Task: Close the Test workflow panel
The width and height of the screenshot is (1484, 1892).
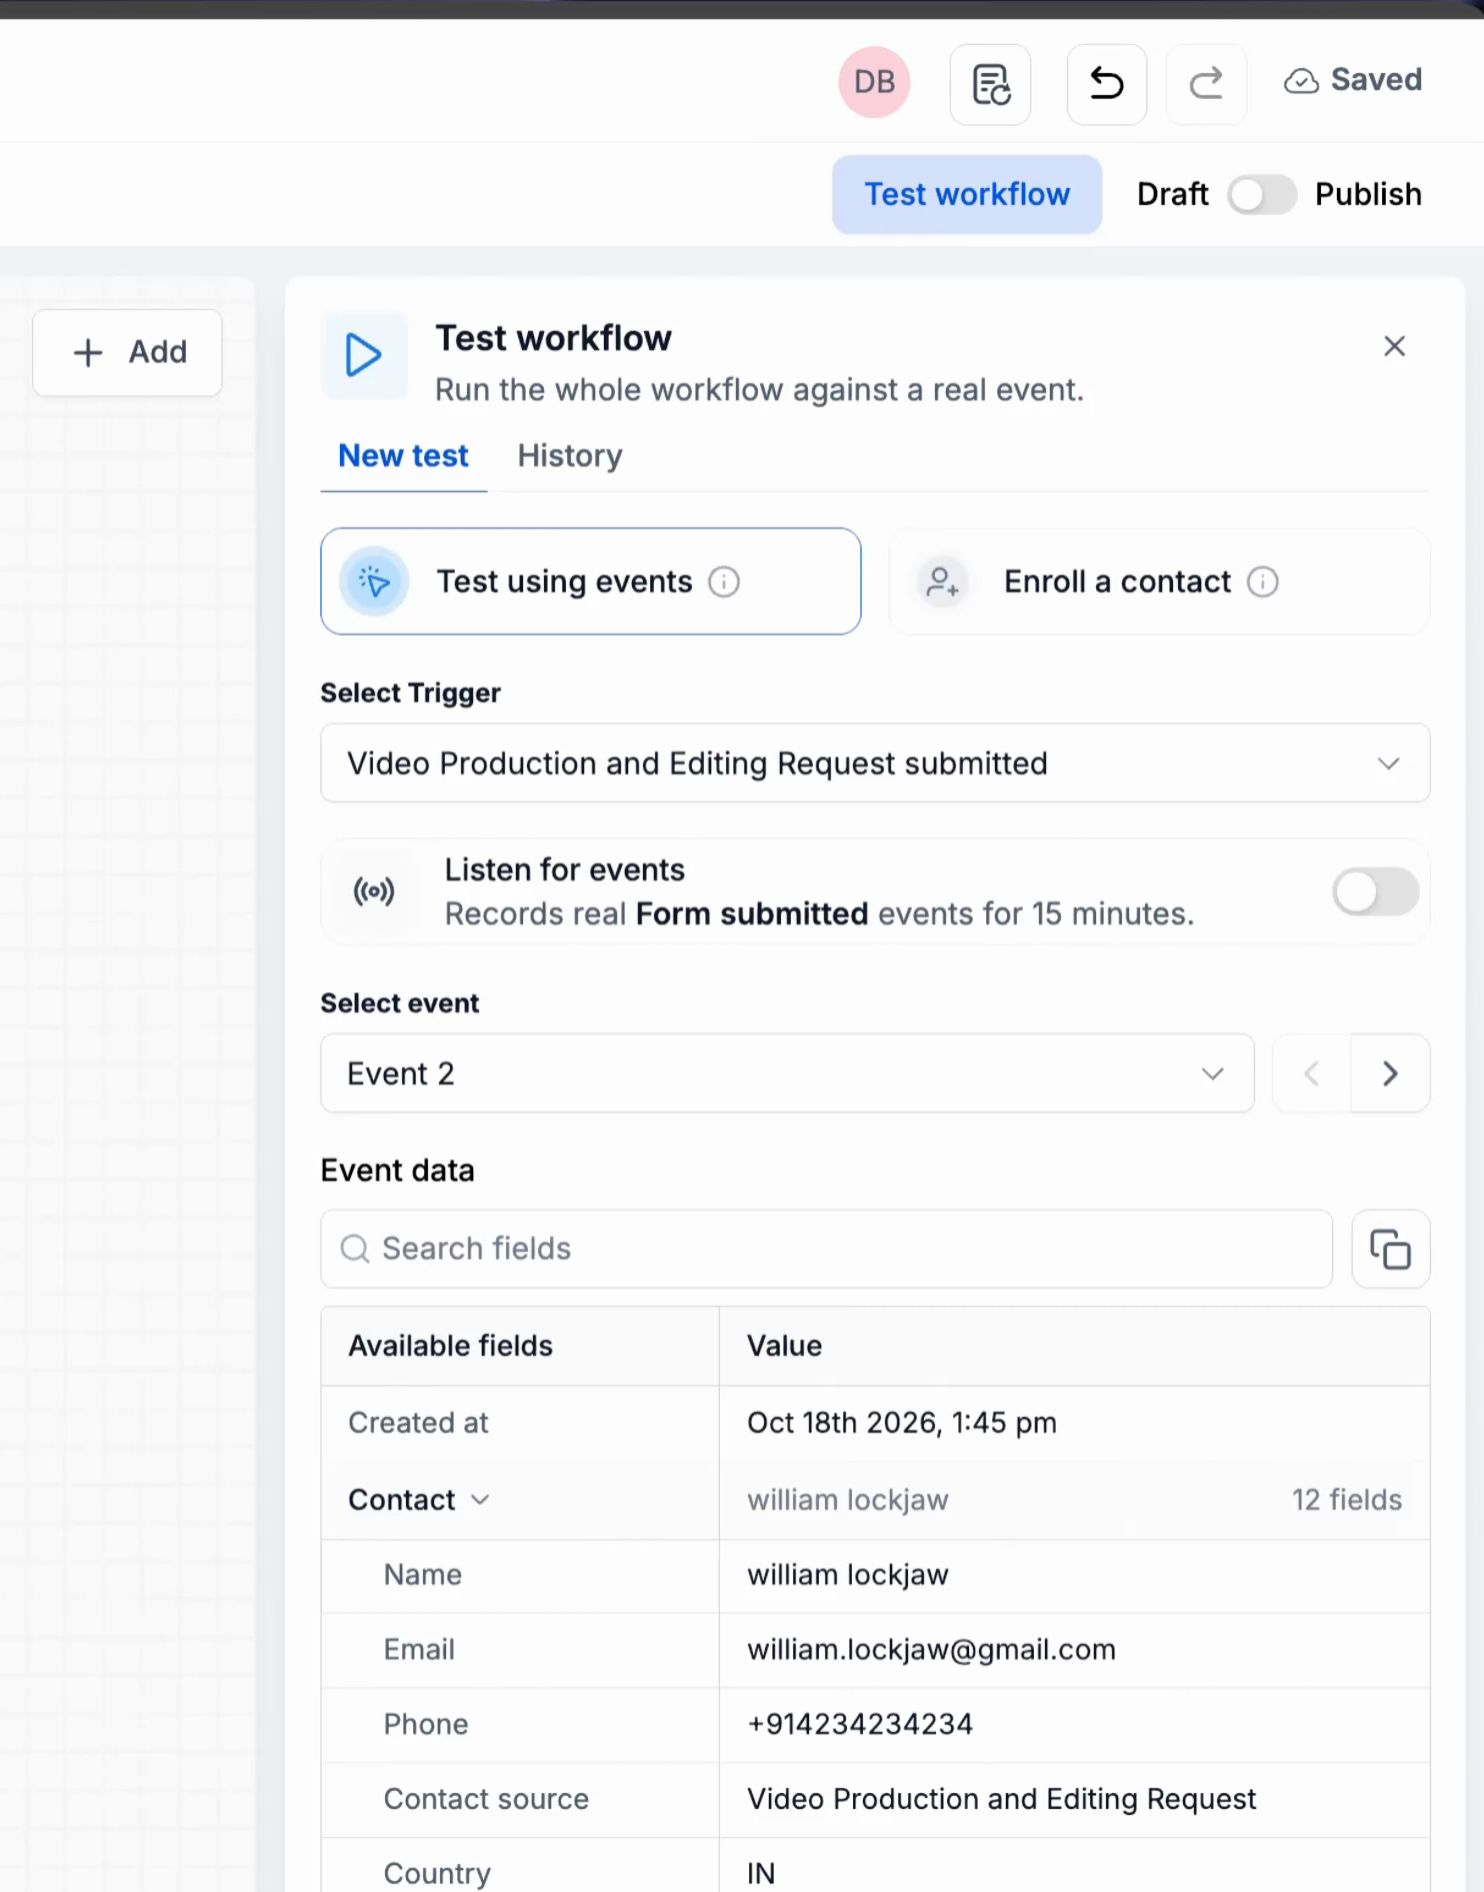Action: click(x=1394, y=346)
